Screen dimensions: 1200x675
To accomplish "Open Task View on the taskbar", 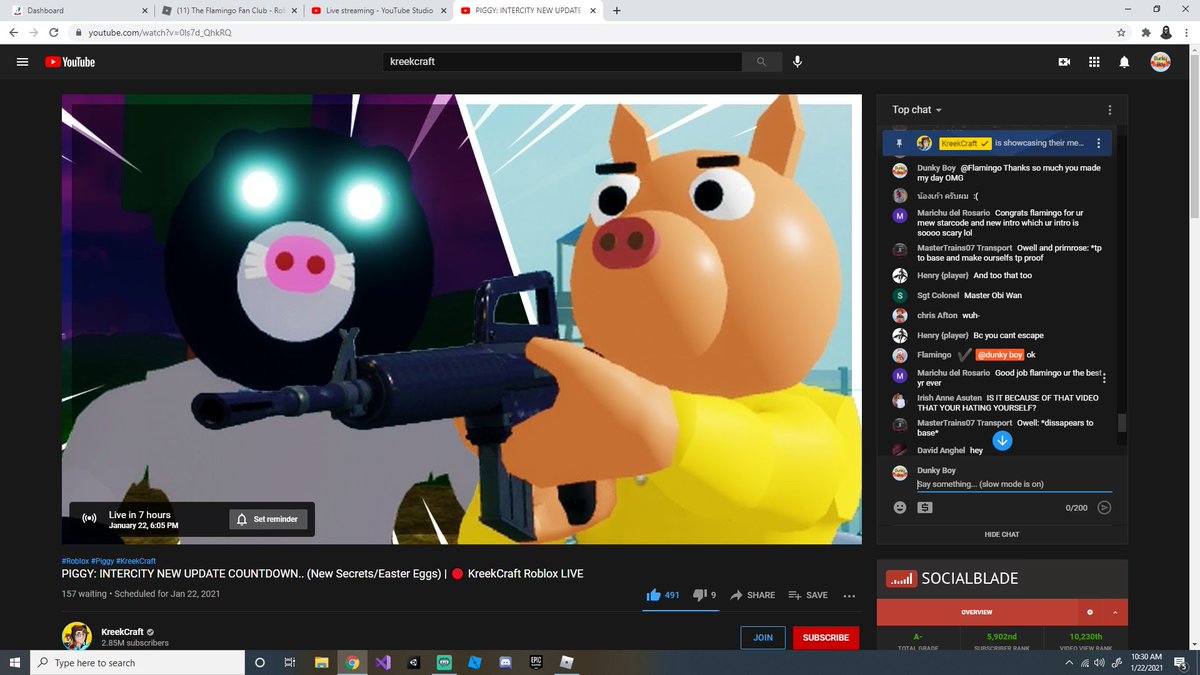I will 290,662.
